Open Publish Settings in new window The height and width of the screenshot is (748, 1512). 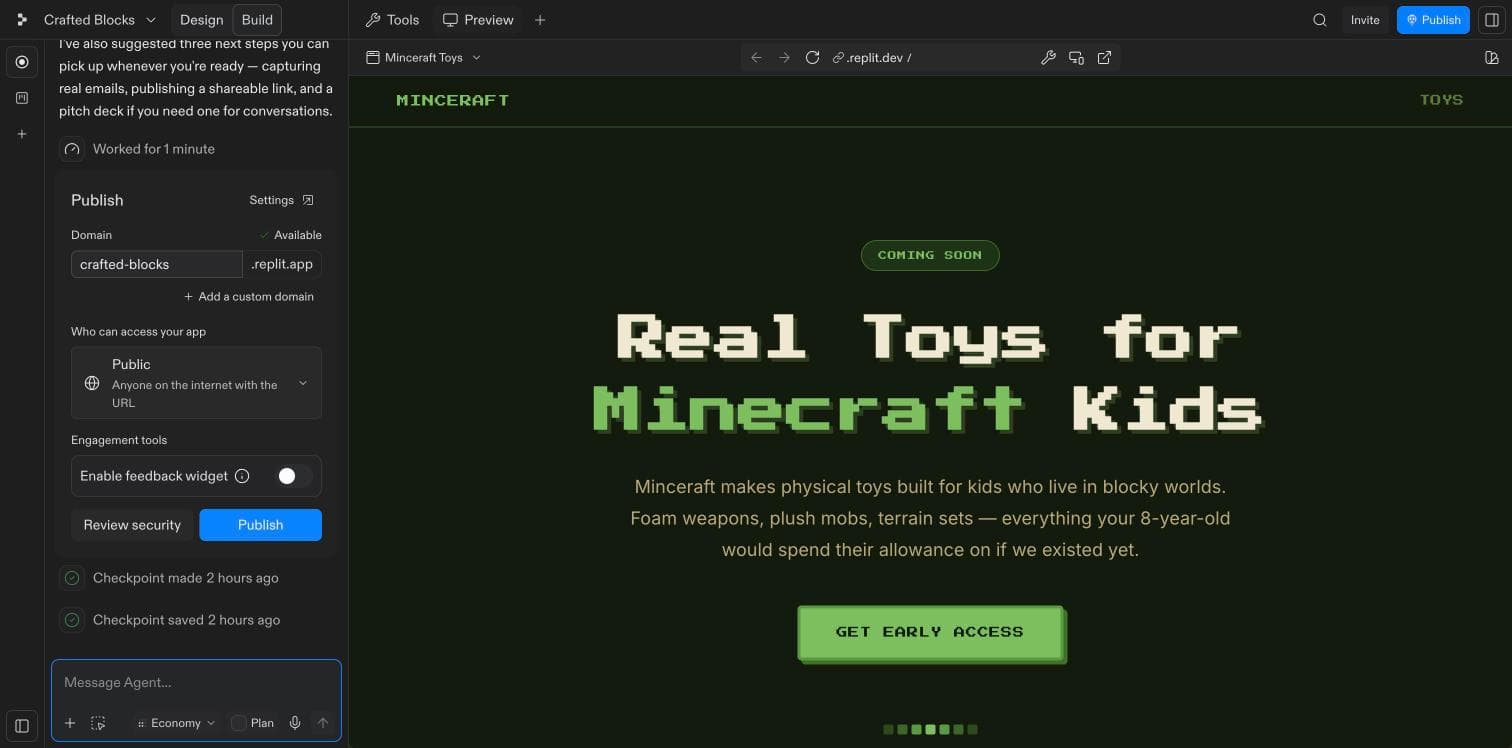[x=281, y=200]
